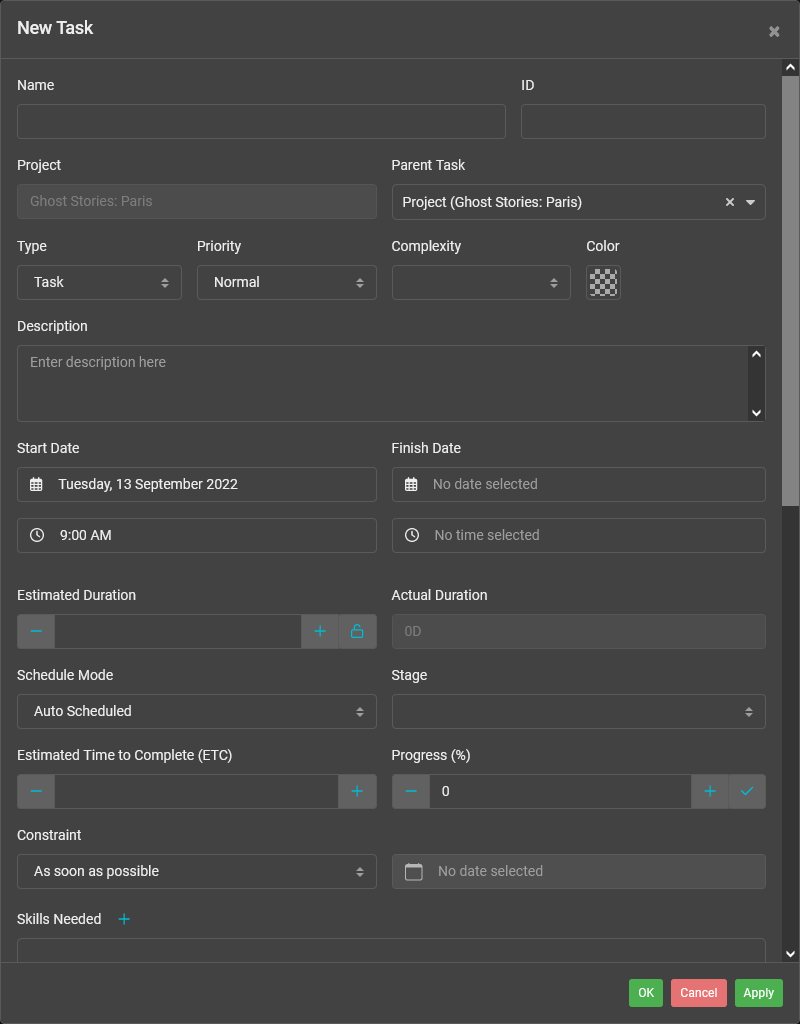Confirm the new task with OK
Screen dimensions: 800x1024
pos(645,993)
